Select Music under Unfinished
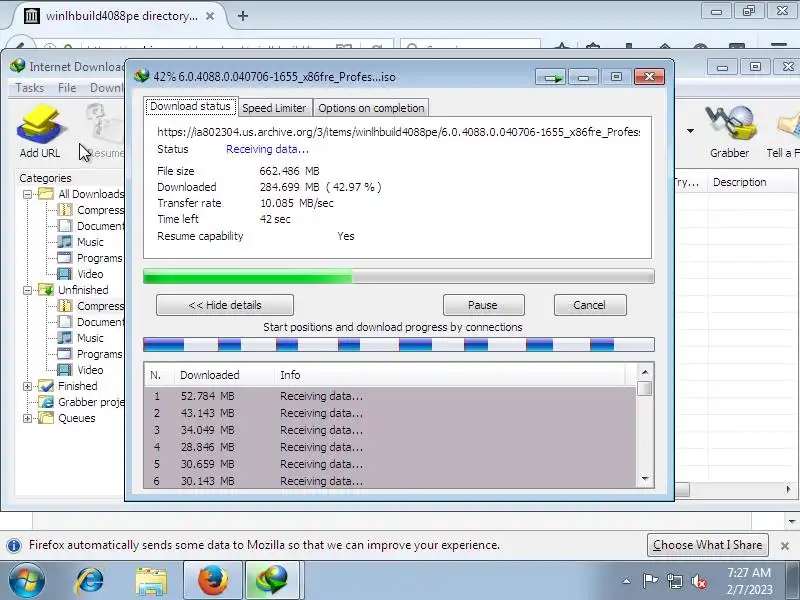The height and width of the screenshot is (600, 800). tap(81, 338)
